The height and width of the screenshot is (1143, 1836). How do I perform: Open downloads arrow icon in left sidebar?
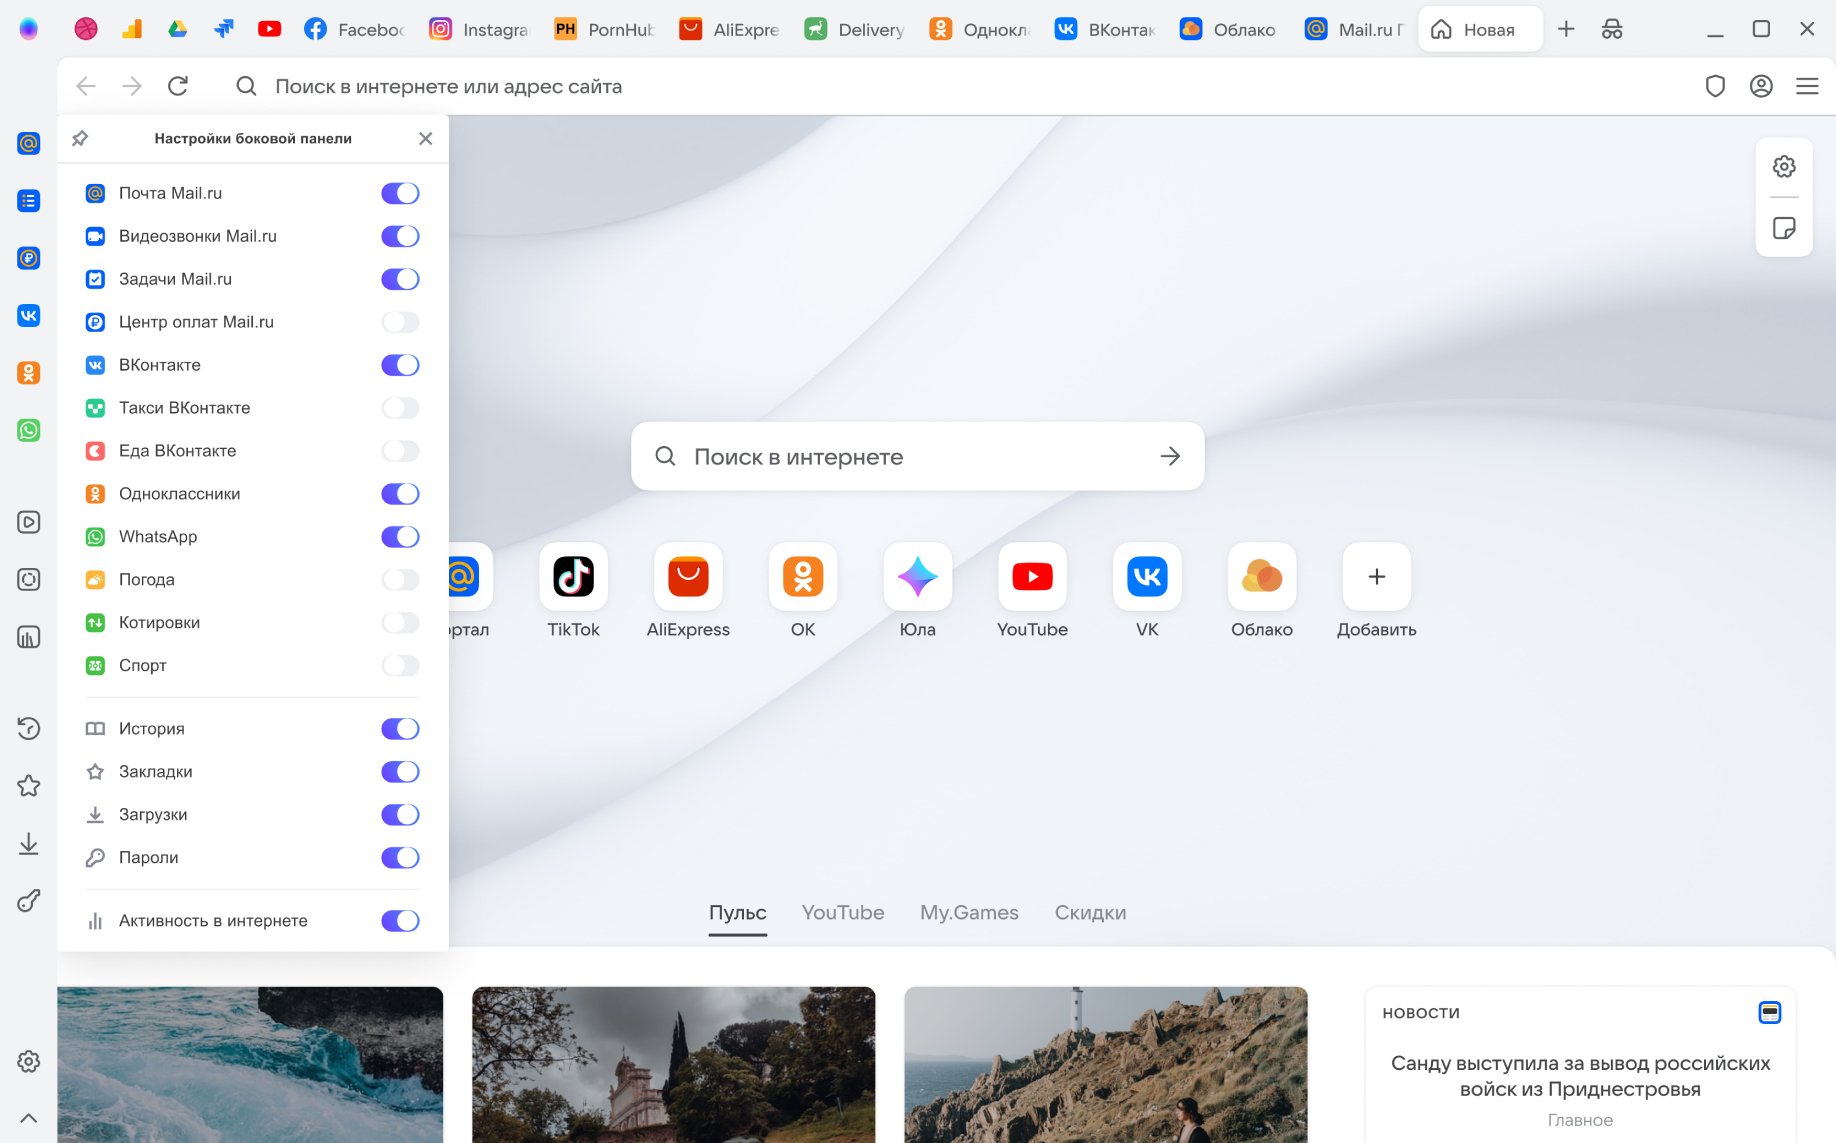click(x=29, y=844)
